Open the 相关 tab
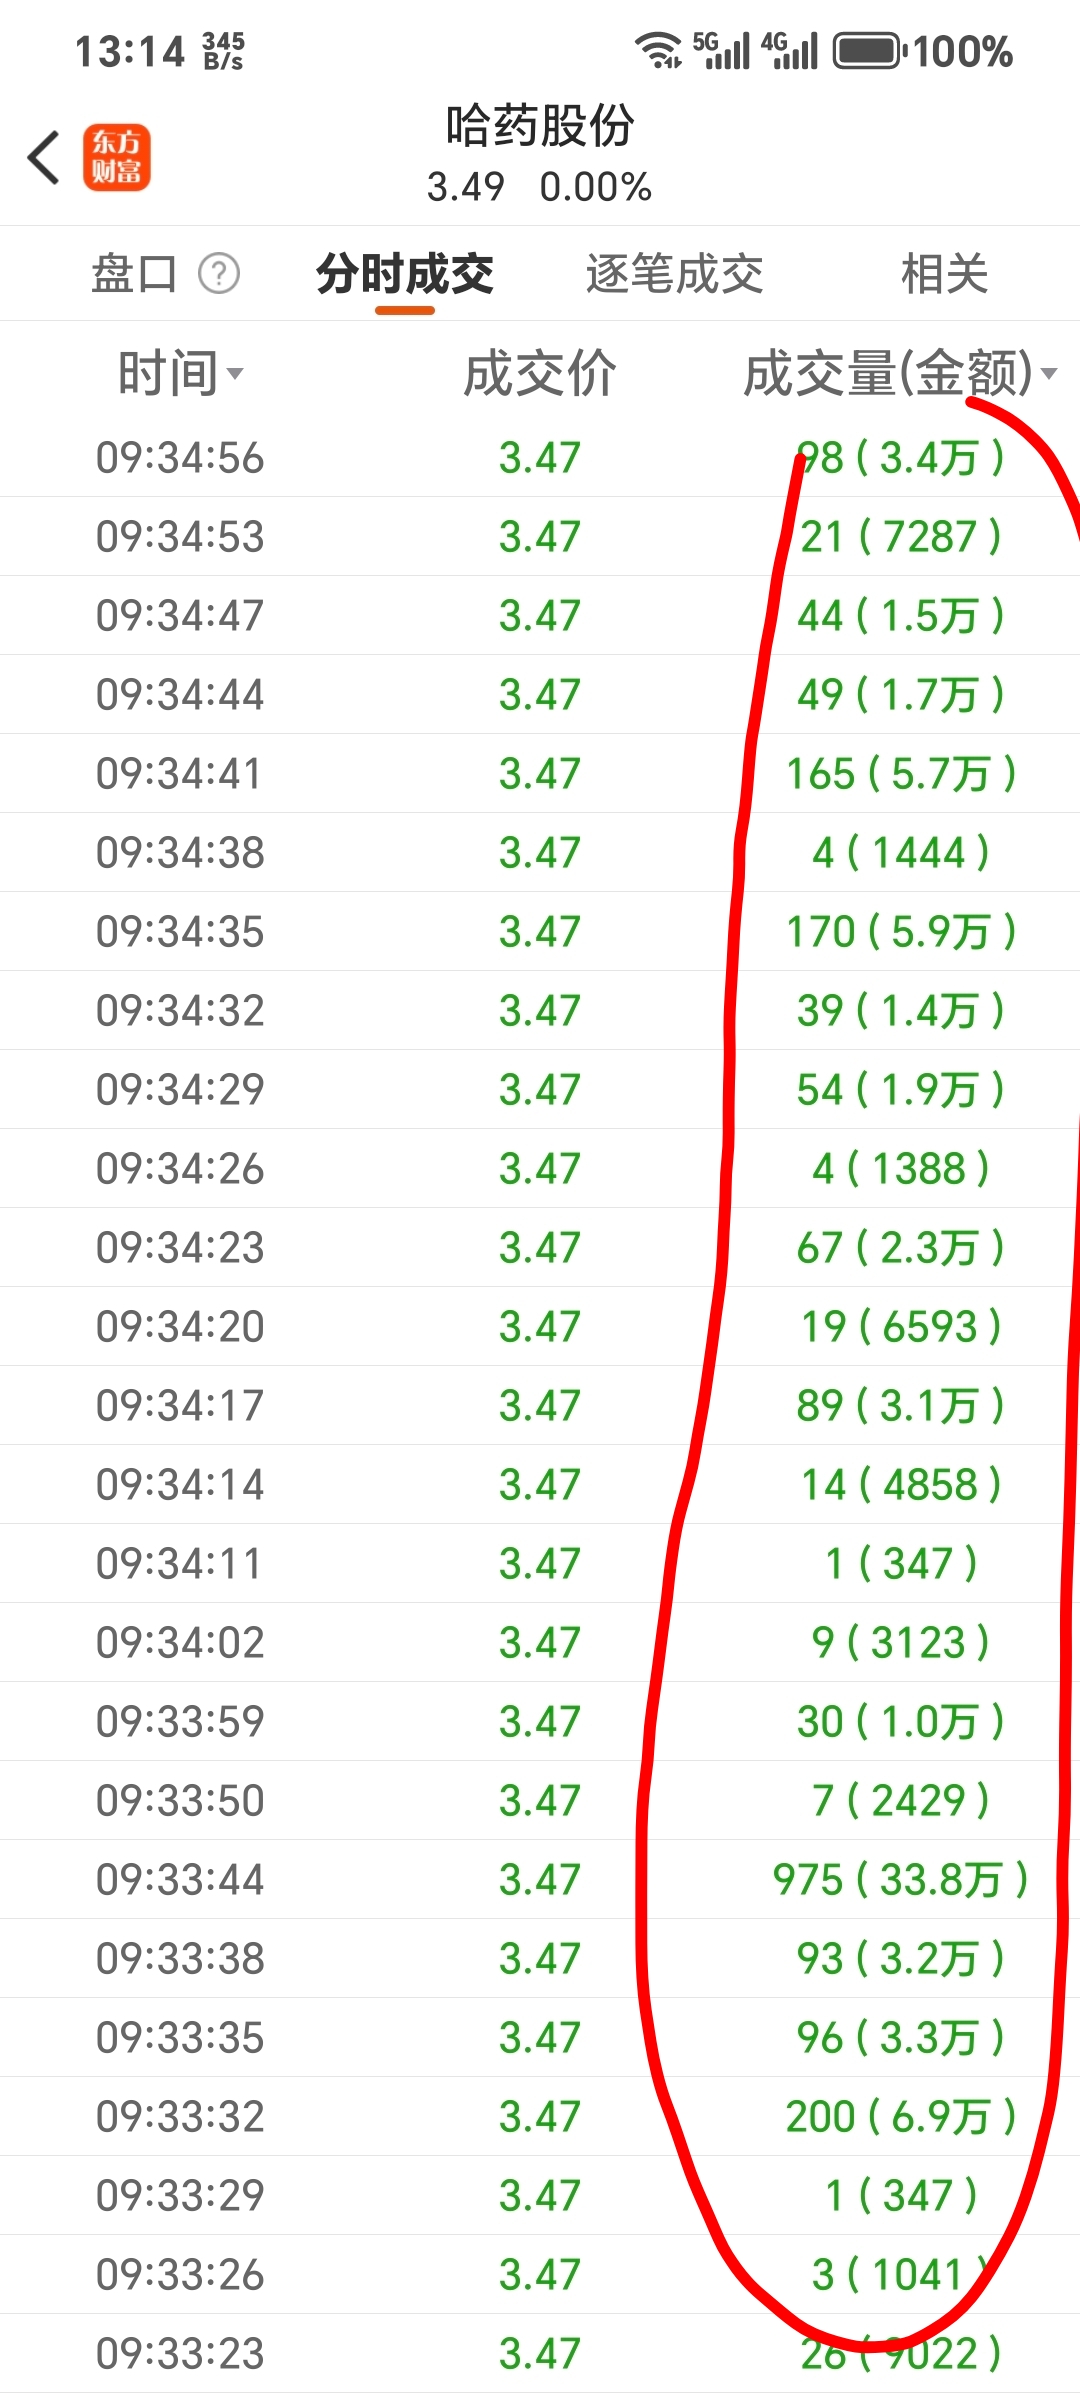This screenshot has height=2400, width=1080. tap(945, 274)
